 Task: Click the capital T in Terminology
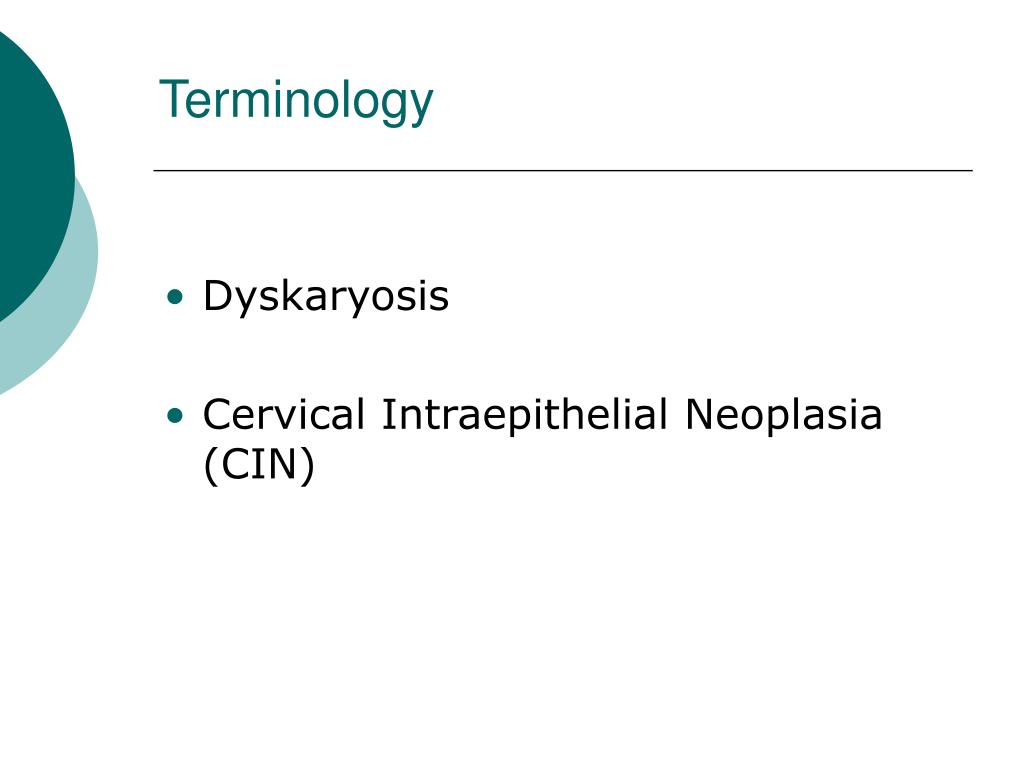pos(174,99)
